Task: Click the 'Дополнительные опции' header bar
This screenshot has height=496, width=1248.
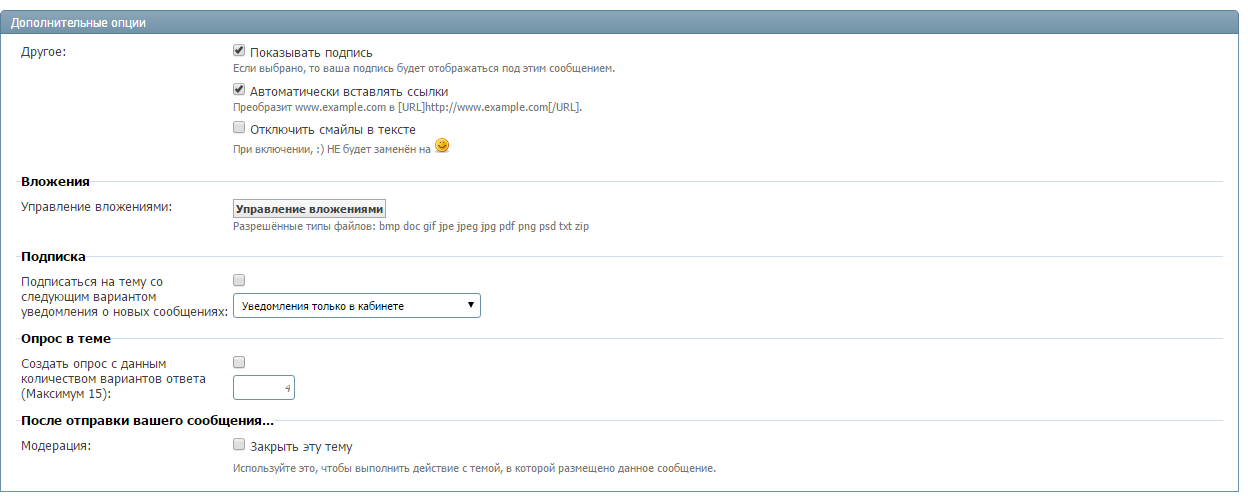Action: click(x=623, y=23)
